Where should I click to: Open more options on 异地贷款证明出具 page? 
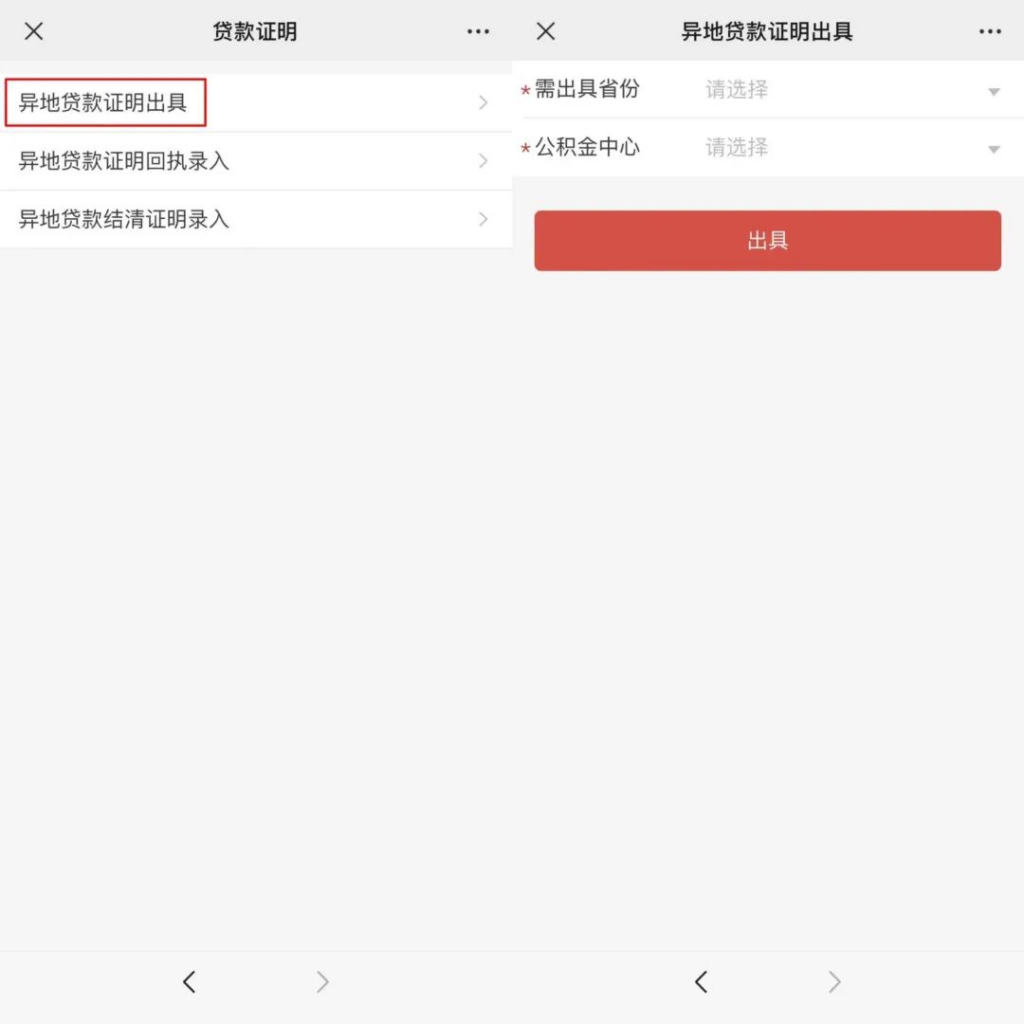point(990,31)
